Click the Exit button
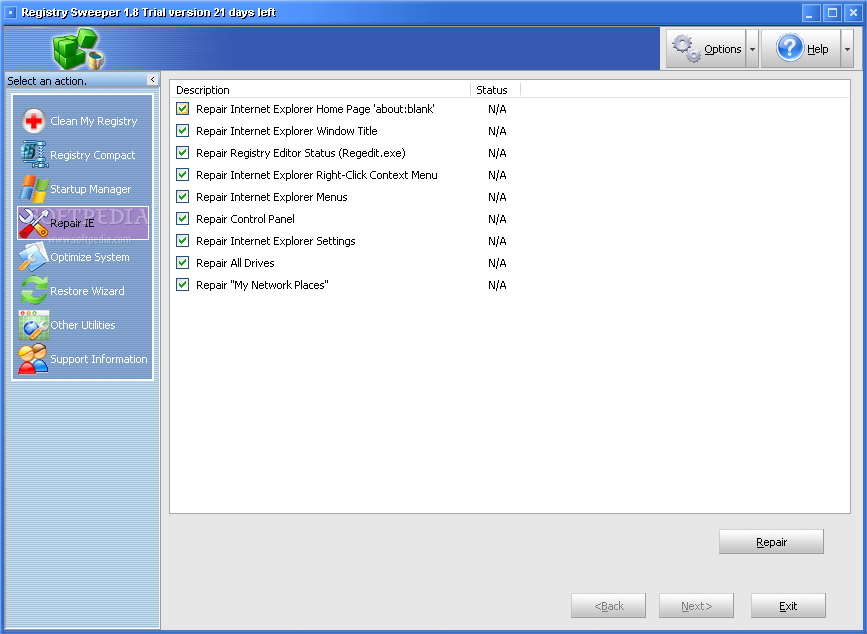The height and width of the screenshot is (634, 867). (788, 606)
